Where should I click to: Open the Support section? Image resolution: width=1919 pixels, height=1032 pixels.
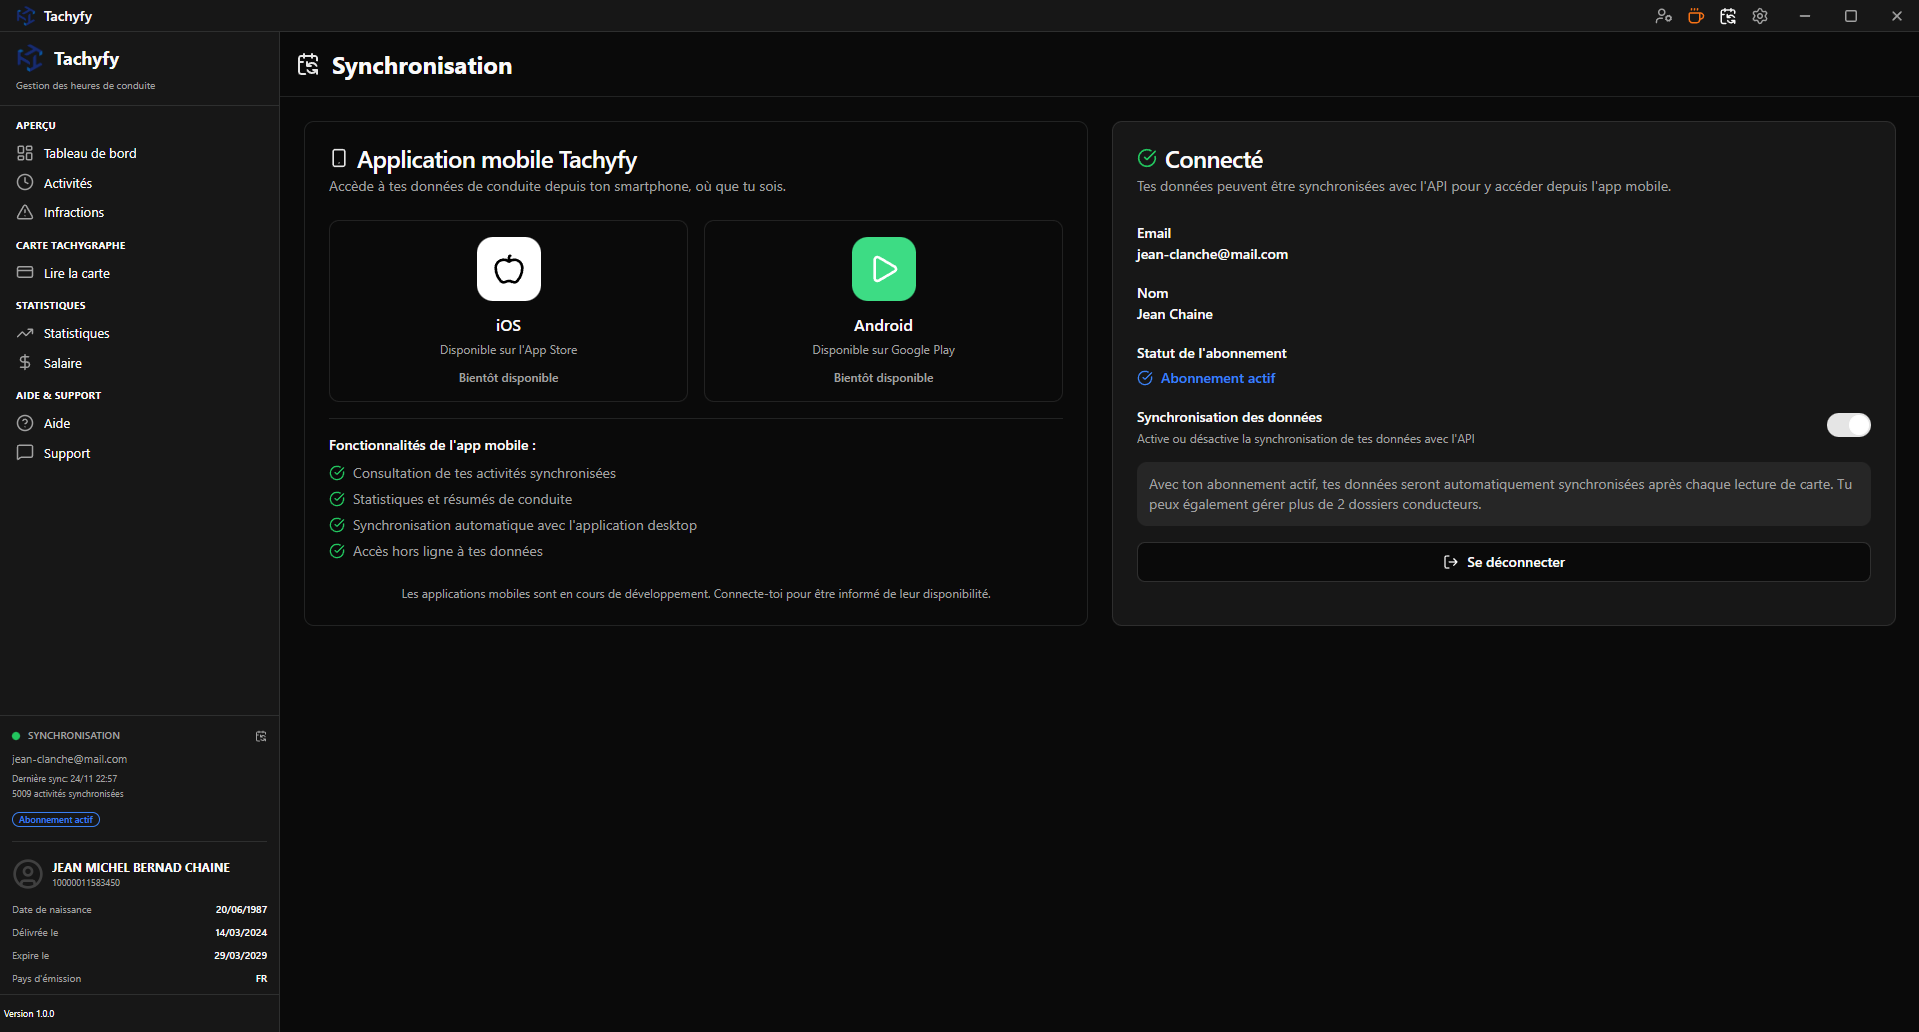(65, 453)
